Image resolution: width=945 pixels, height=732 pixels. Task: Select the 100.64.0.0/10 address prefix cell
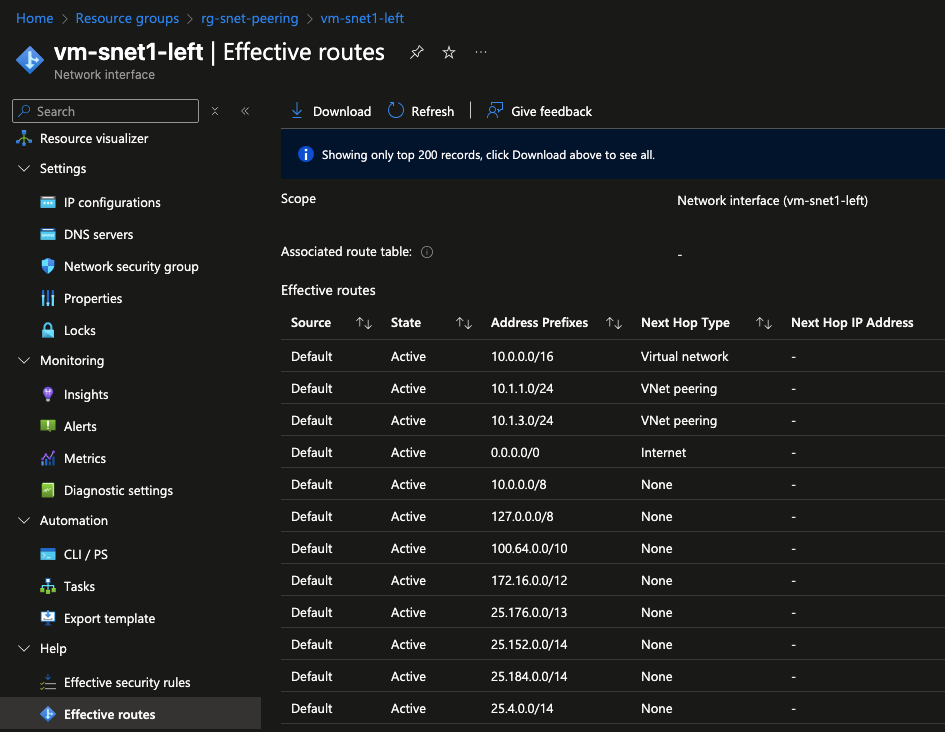tap(529, 548)
